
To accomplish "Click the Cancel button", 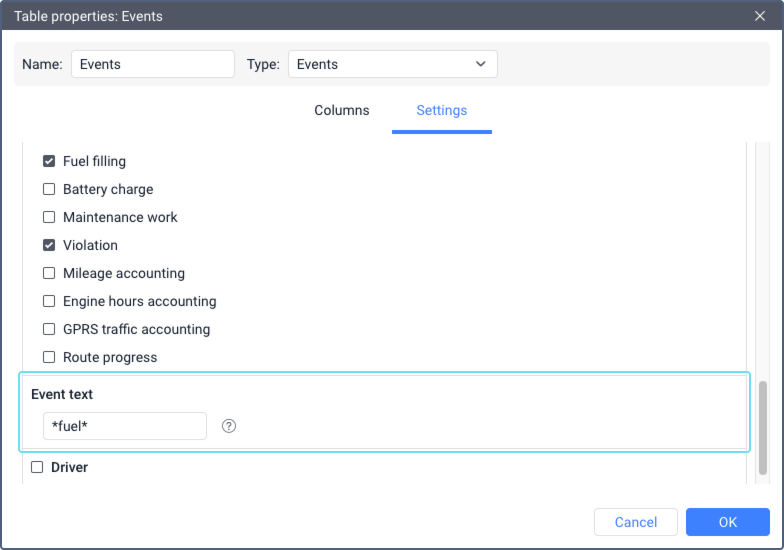I will click(x=636, y=522).
